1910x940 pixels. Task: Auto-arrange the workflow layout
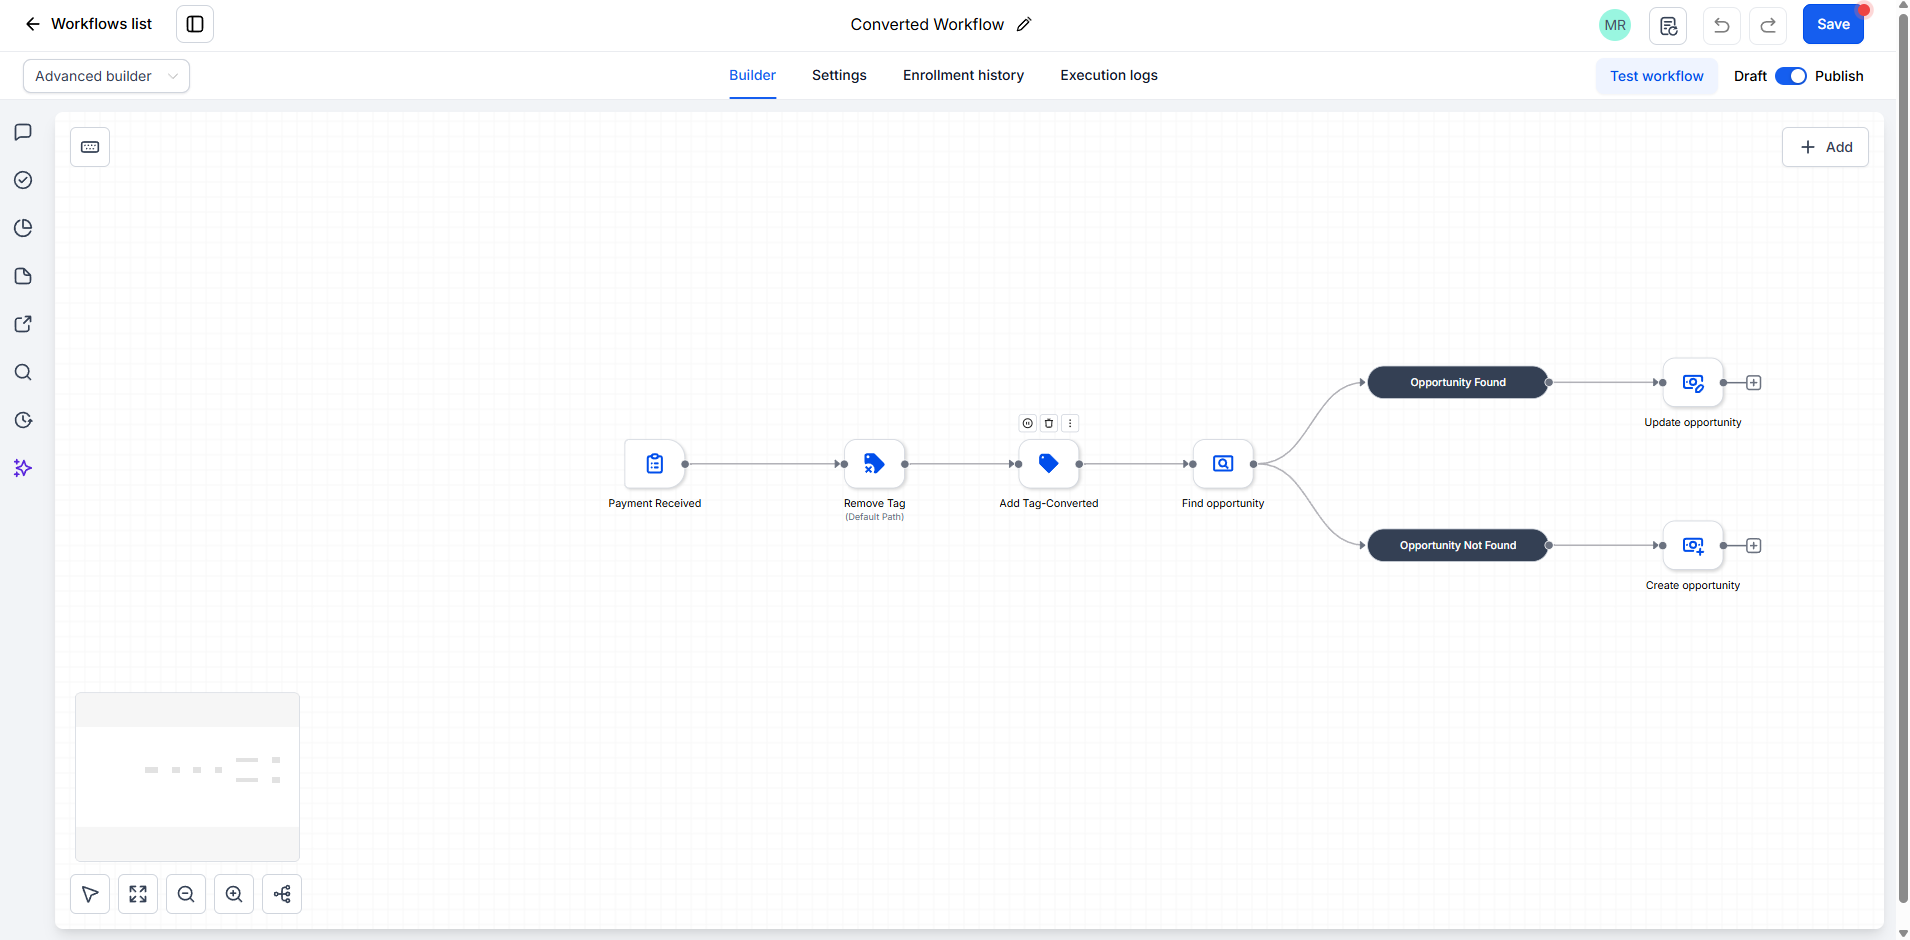point(282,894)
